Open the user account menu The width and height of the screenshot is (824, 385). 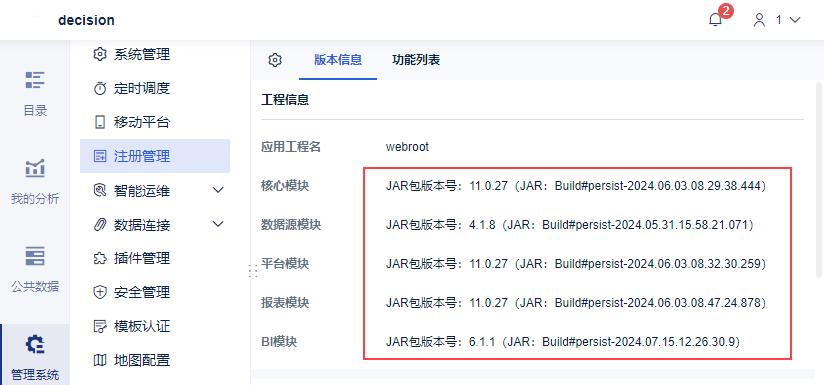tap(776, 20)
